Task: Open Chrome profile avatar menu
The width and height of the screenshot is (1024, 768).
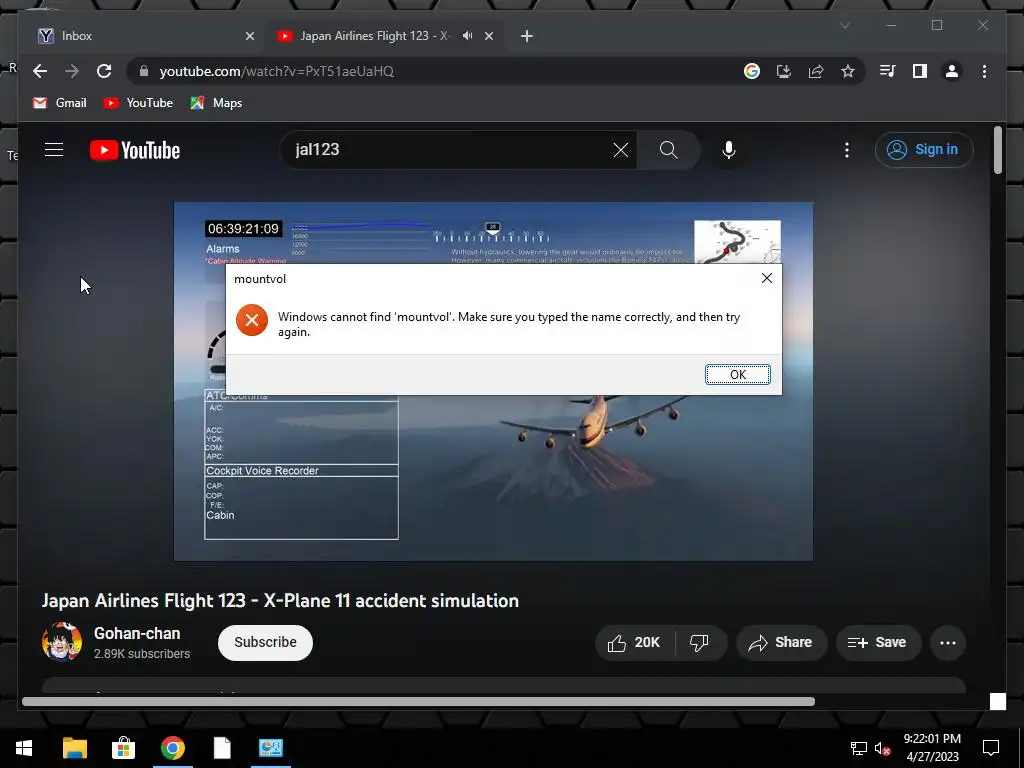Action: (x=952, y=71)
